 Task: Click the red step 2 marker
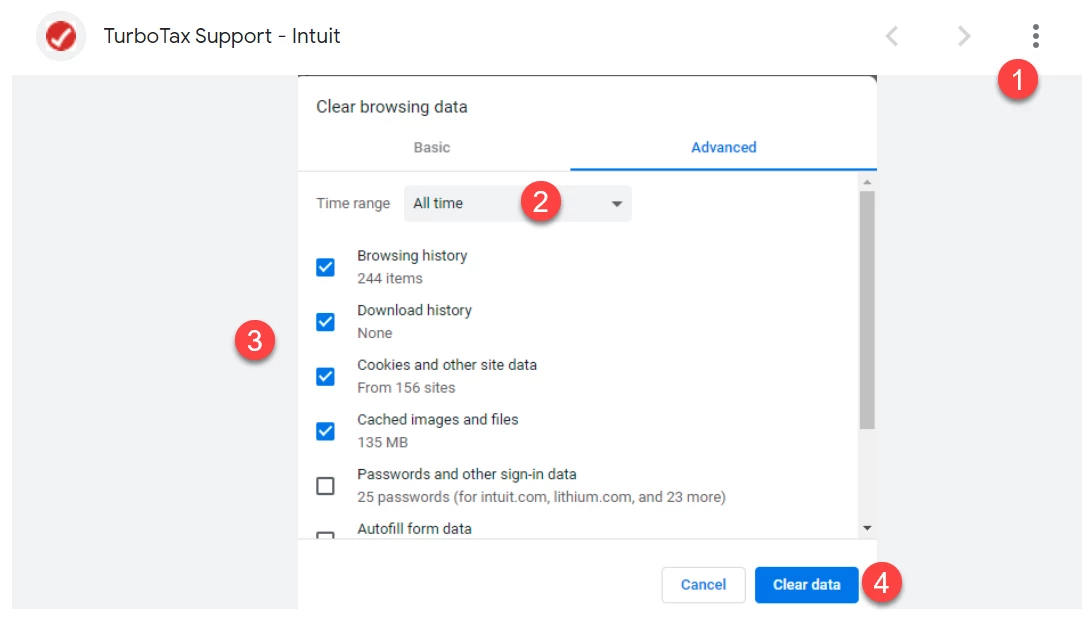(x=540, y=202)
